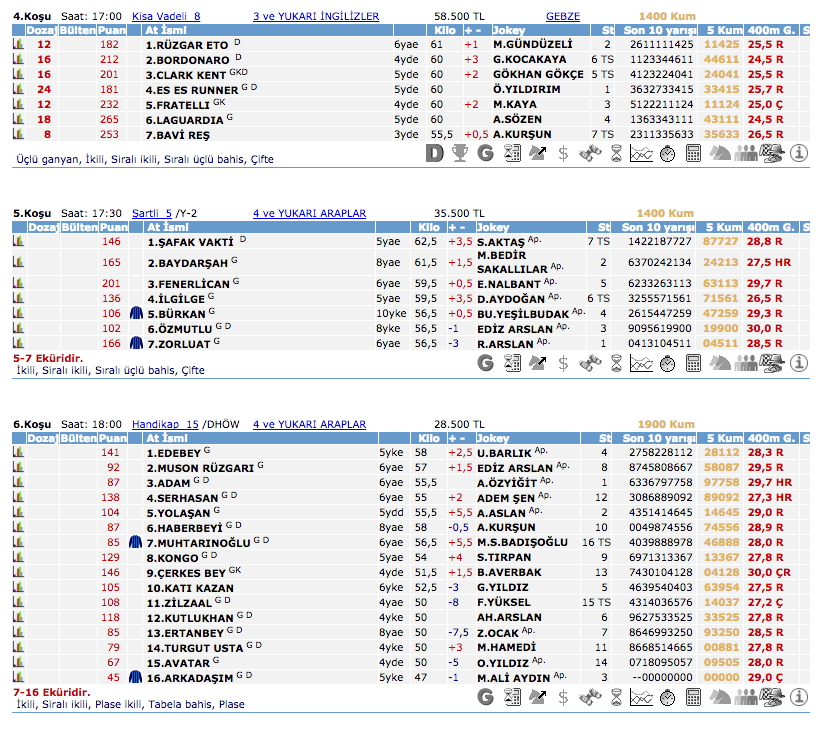The height and width of the screenshot is (731, 823).
Task: Click the dollar sign icon under race 5
Action: [564, 363]
